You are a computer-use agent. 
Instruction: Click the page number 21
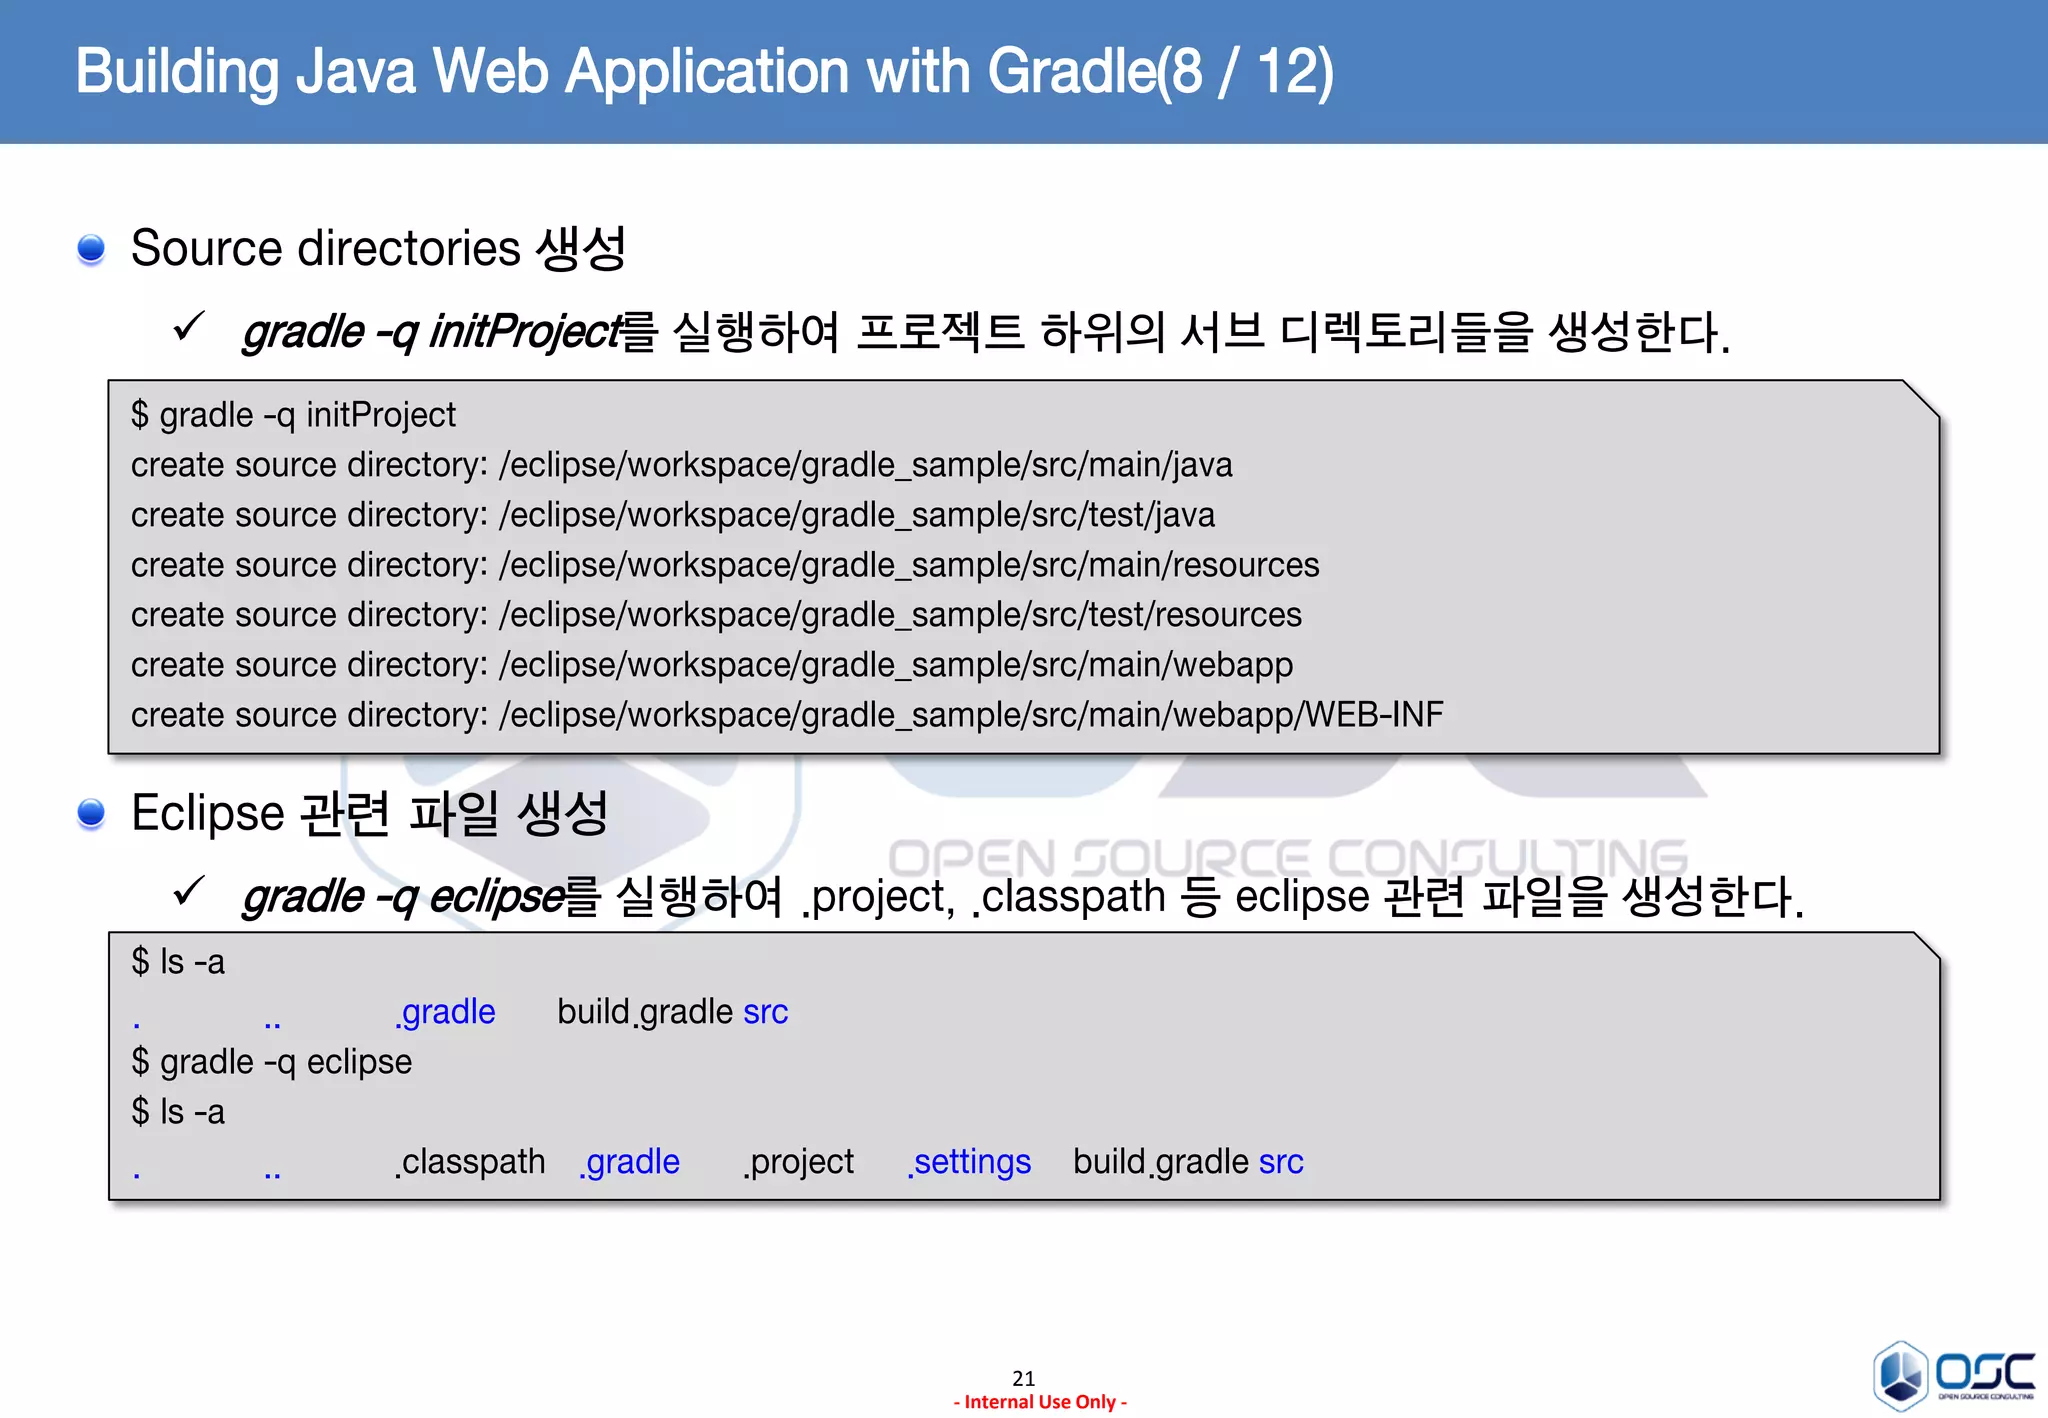tap(1023, 1378)
